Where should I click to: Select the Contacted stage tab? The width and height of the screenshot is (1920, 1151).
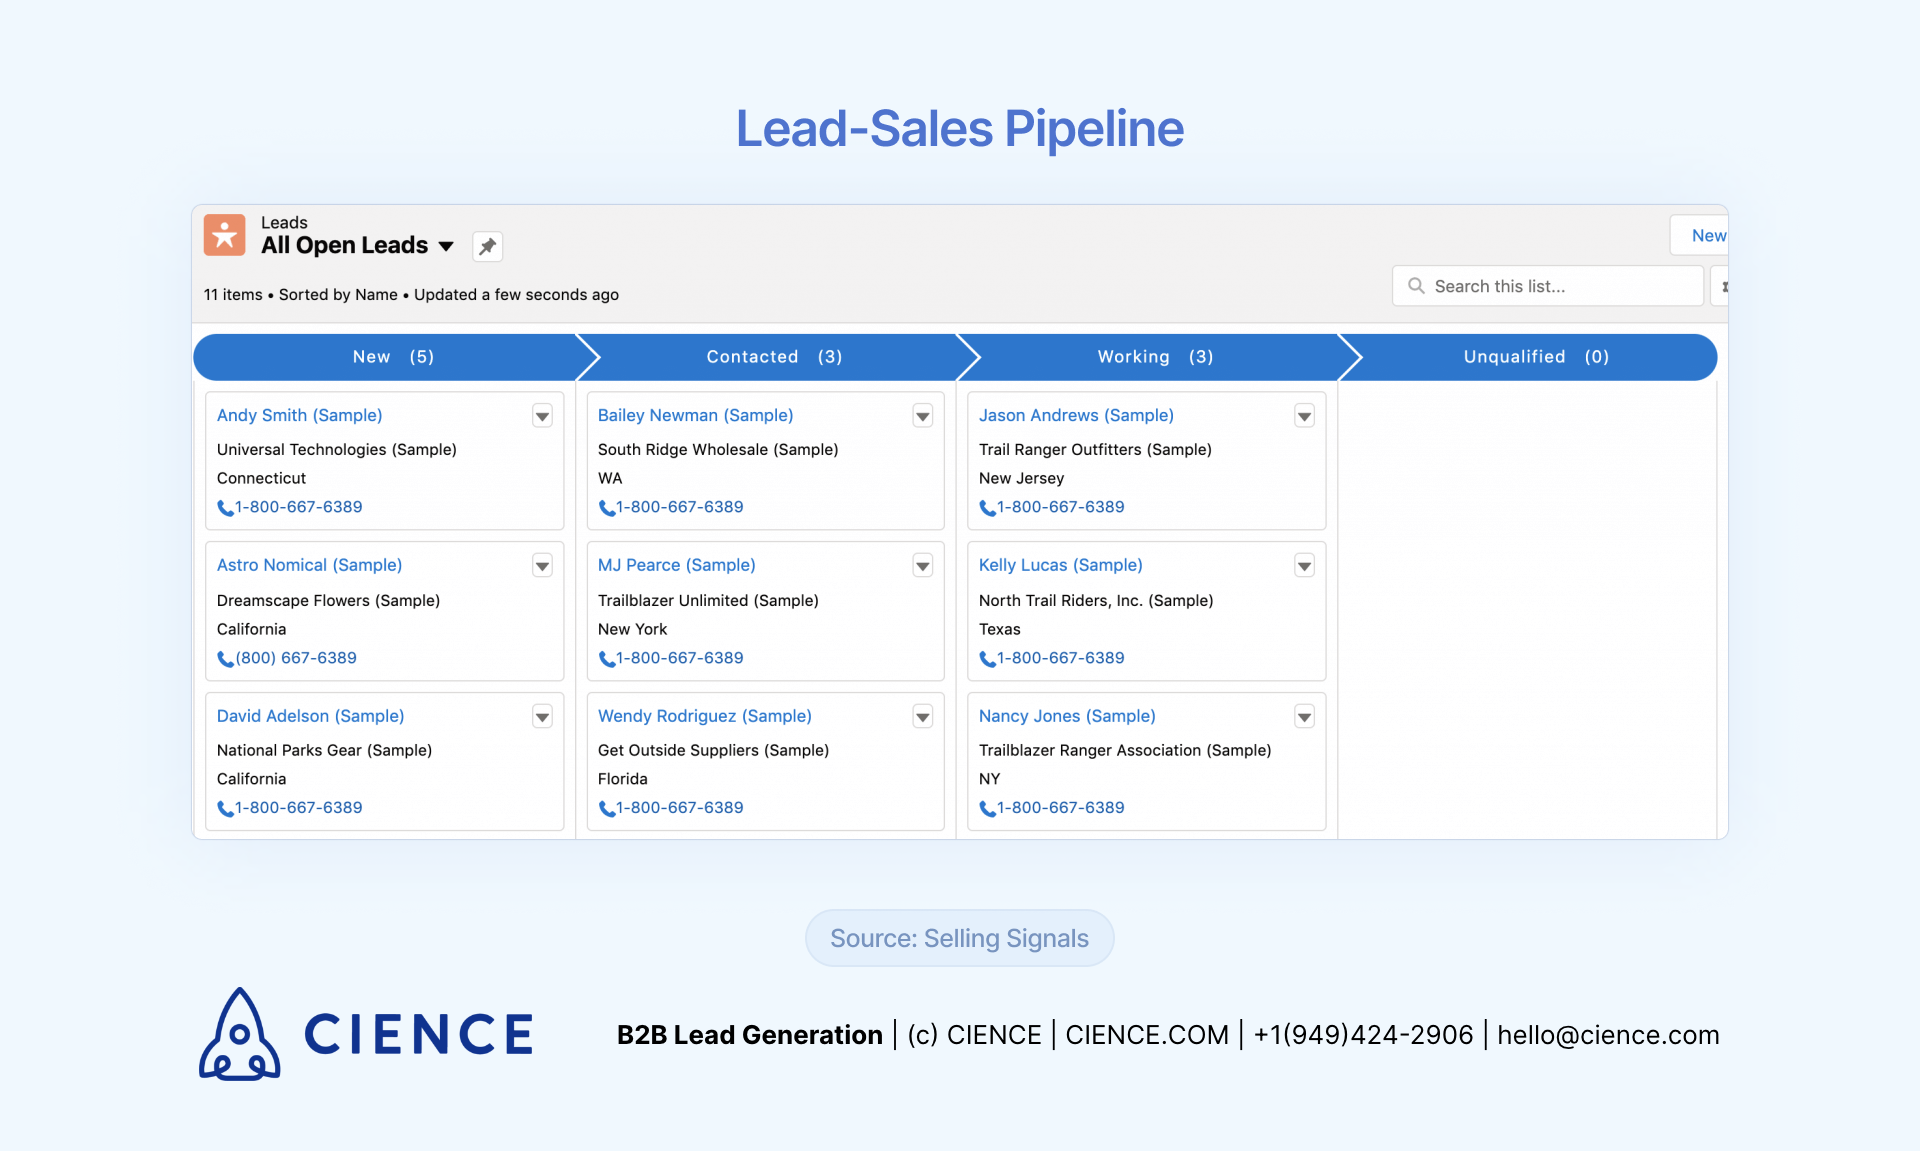pos(770,356)
